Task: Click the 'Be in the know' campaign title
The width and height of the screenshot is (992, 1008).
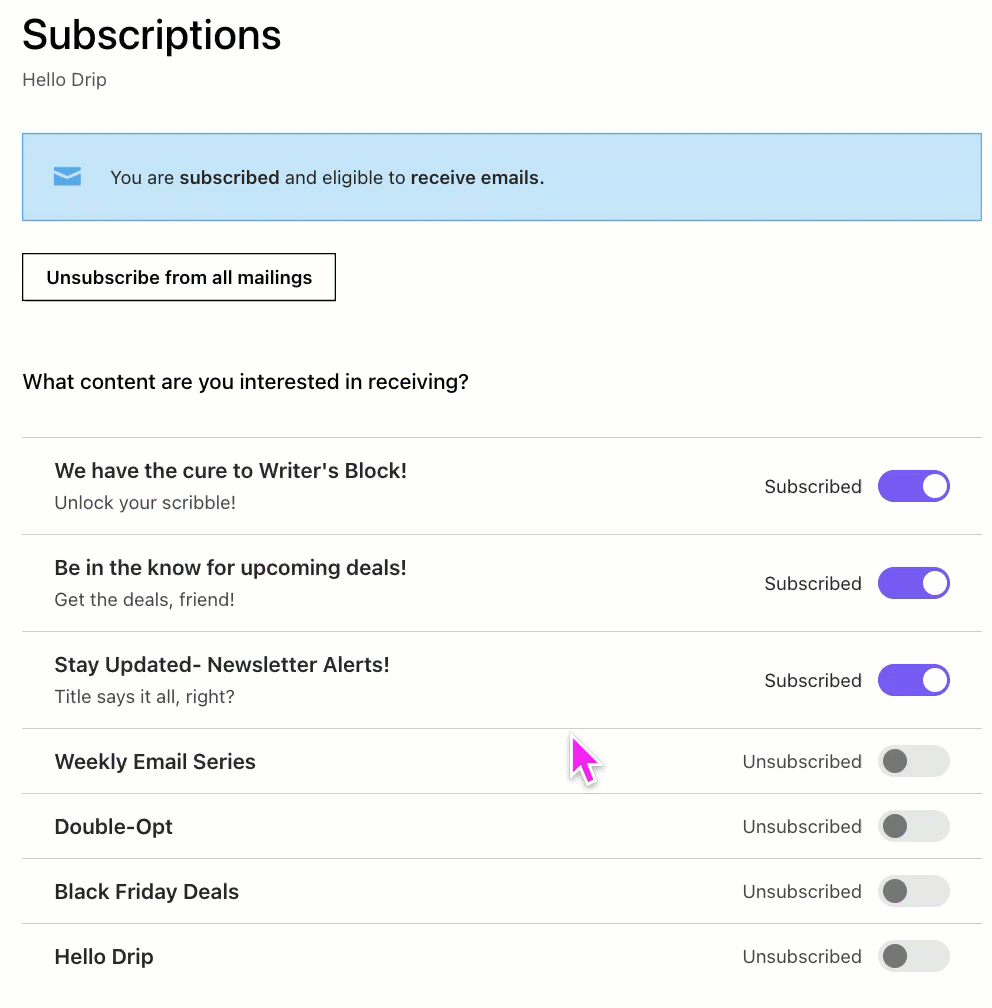Action: (230, 567)
